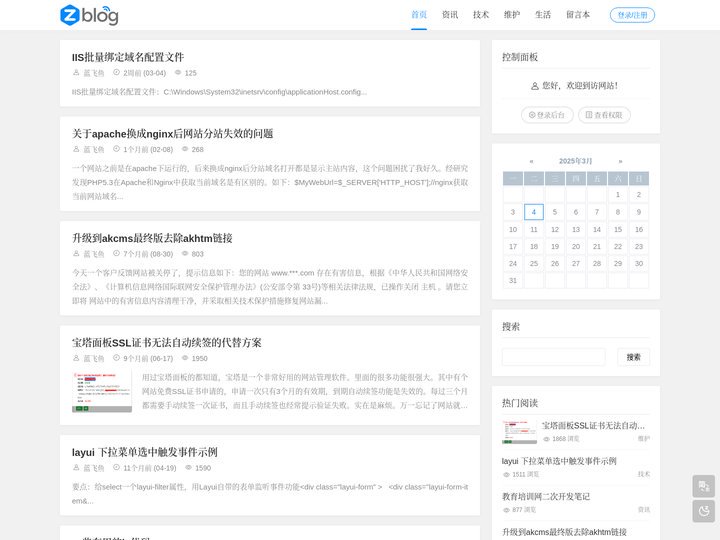Open article 宝塔面板SSL证书无法自动续签的代替方案
Image resolution: width=720 pixels, height=540 pixels.
click(166, 343)
